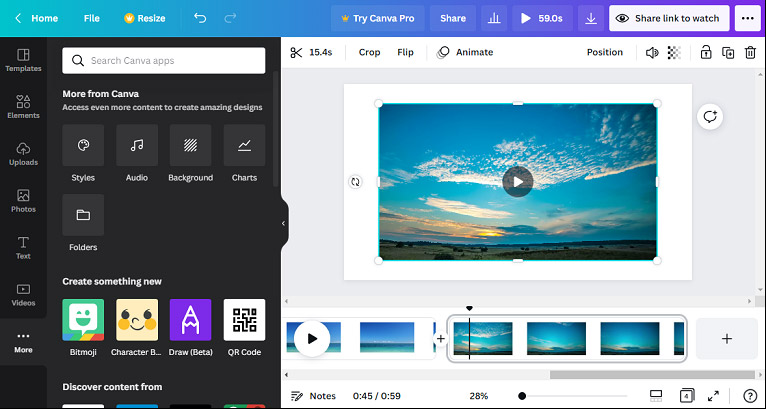This screenshot has width=766, height=409.
Task: Open the Uploads panel
Action: [23, 154]
